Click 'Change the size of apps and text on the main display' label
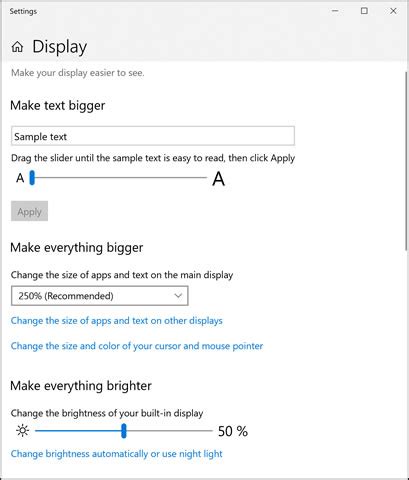This screenshot has width=409, height=480. pyautogui.click(x=122, y=275)
